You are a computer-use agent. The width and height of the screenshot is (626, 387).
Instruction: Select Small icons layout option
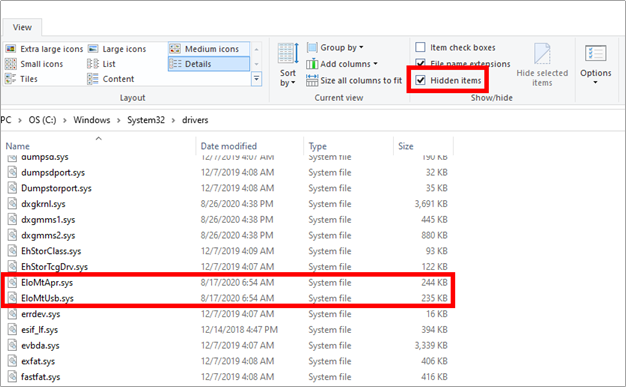coord(34,64)
